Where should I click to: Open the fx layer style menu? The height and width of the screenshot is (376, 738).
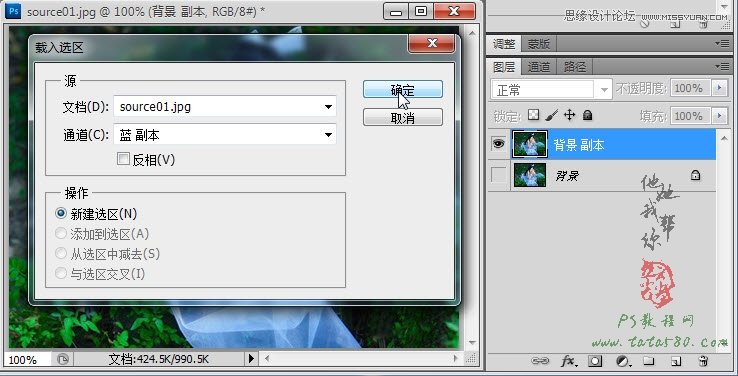(569, 361)
